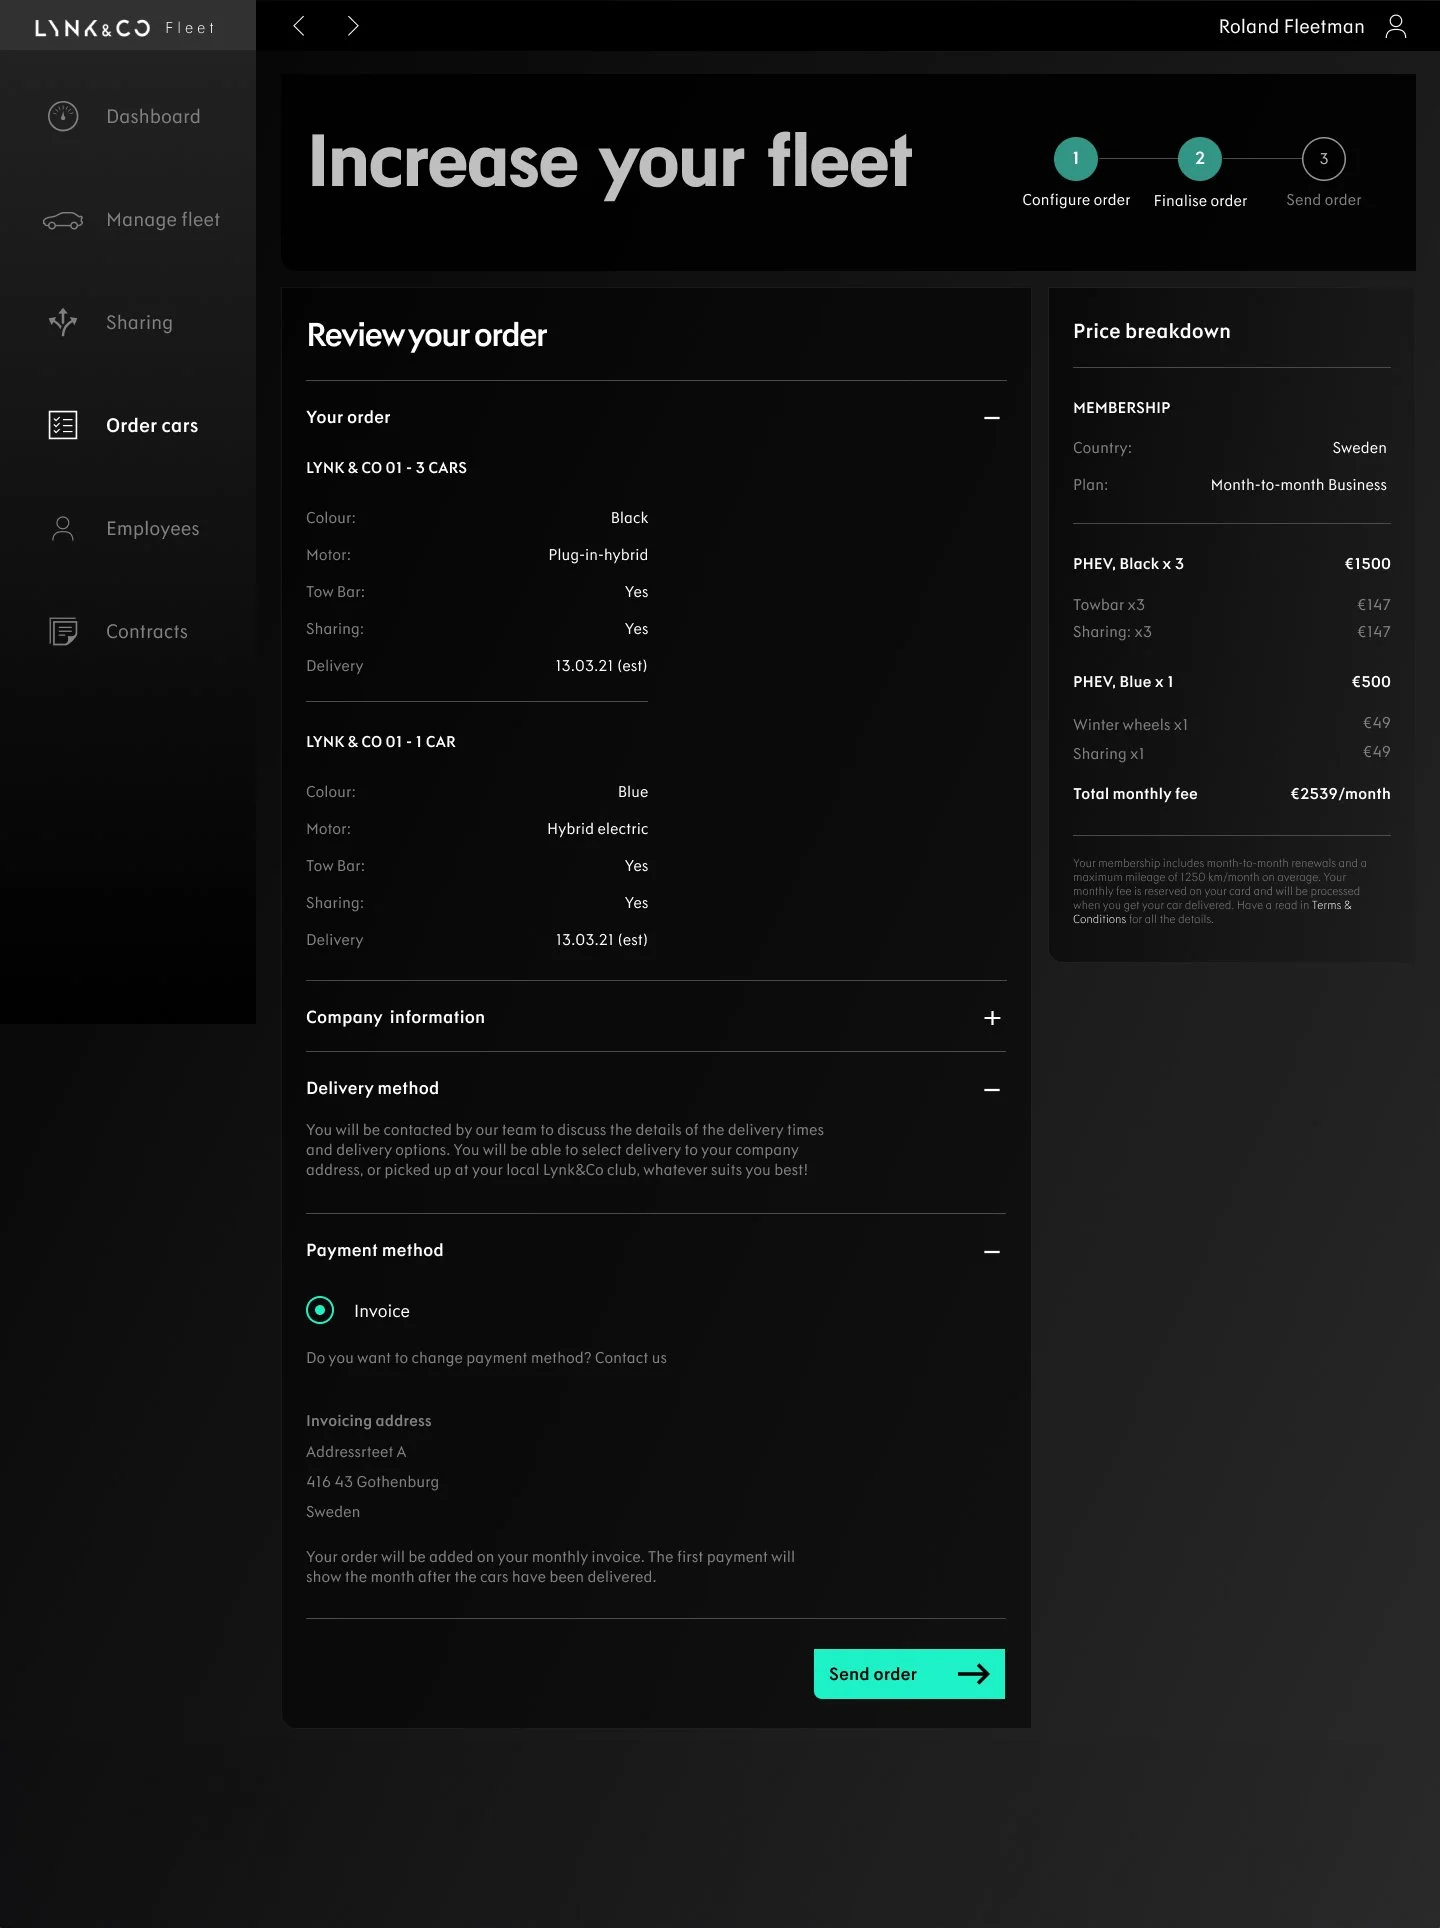Collapse the Your order section
The image size is (1440, 1928).
click(992, 417)
